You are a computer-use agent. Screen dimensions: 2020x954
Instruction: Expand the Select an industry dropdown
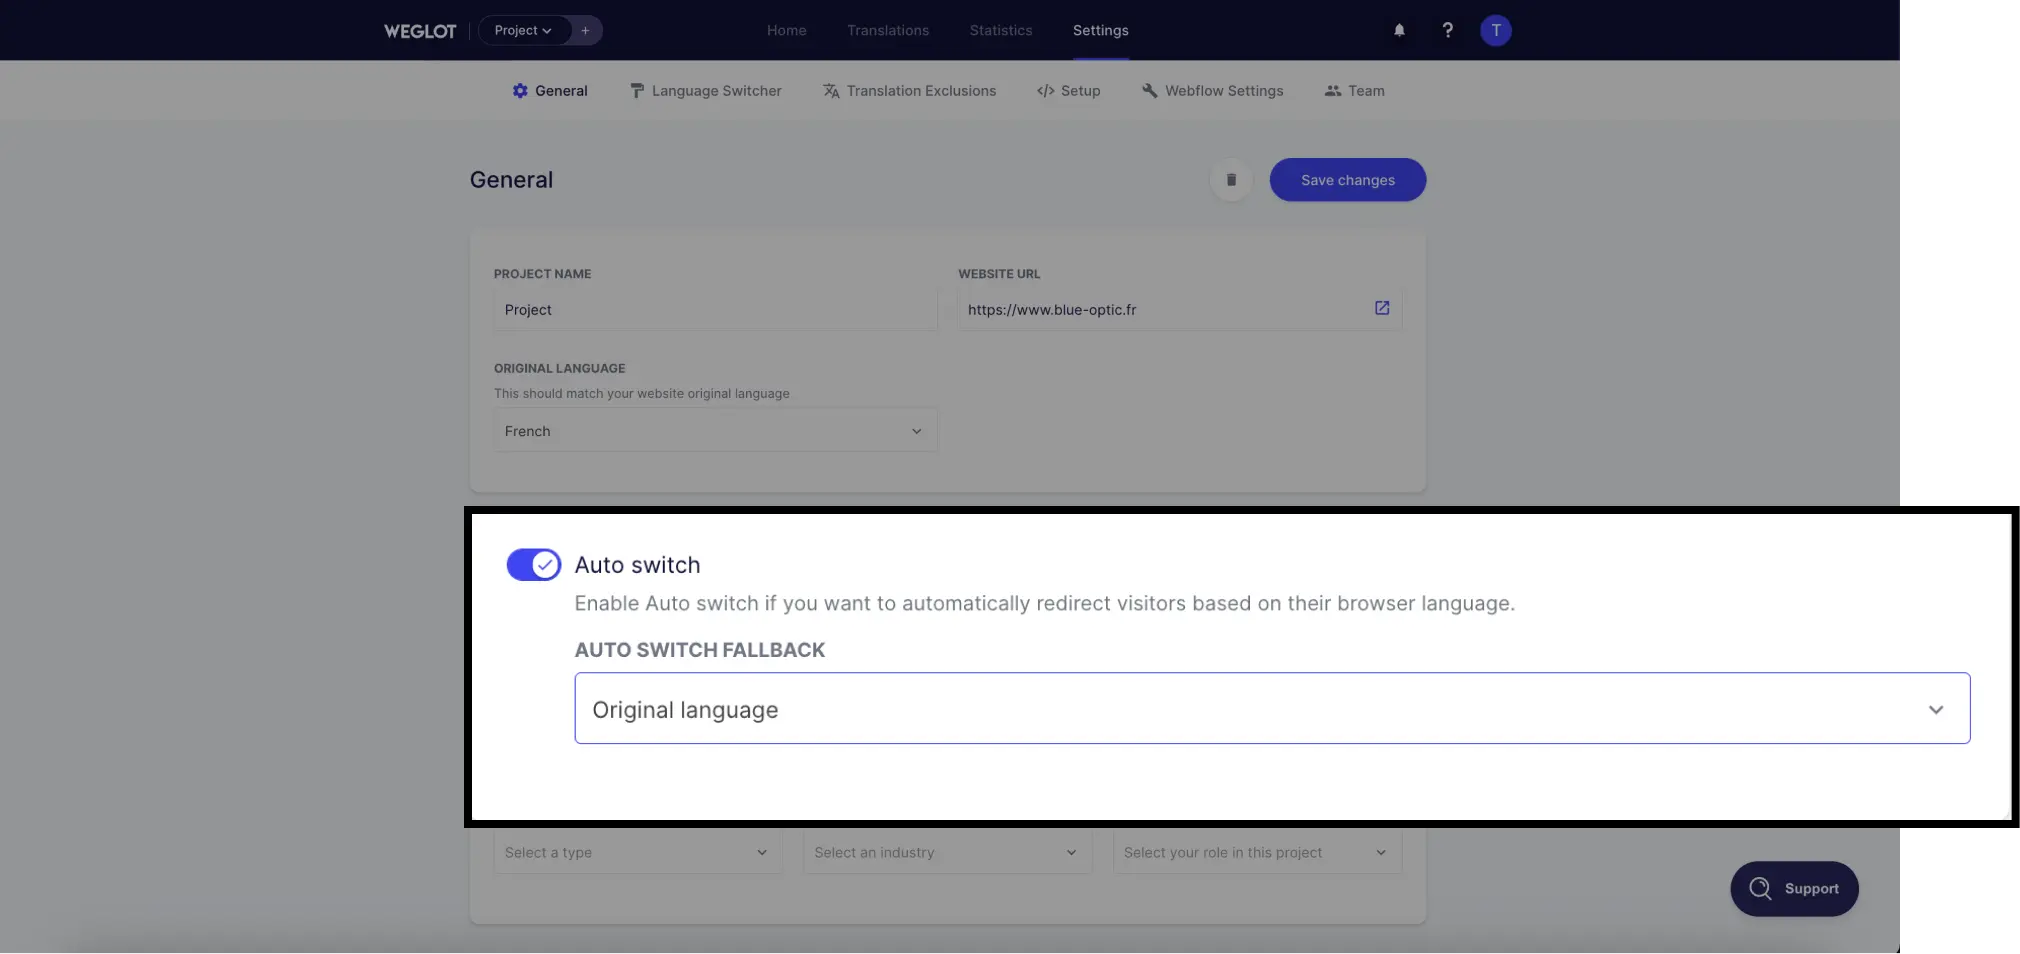947,853
